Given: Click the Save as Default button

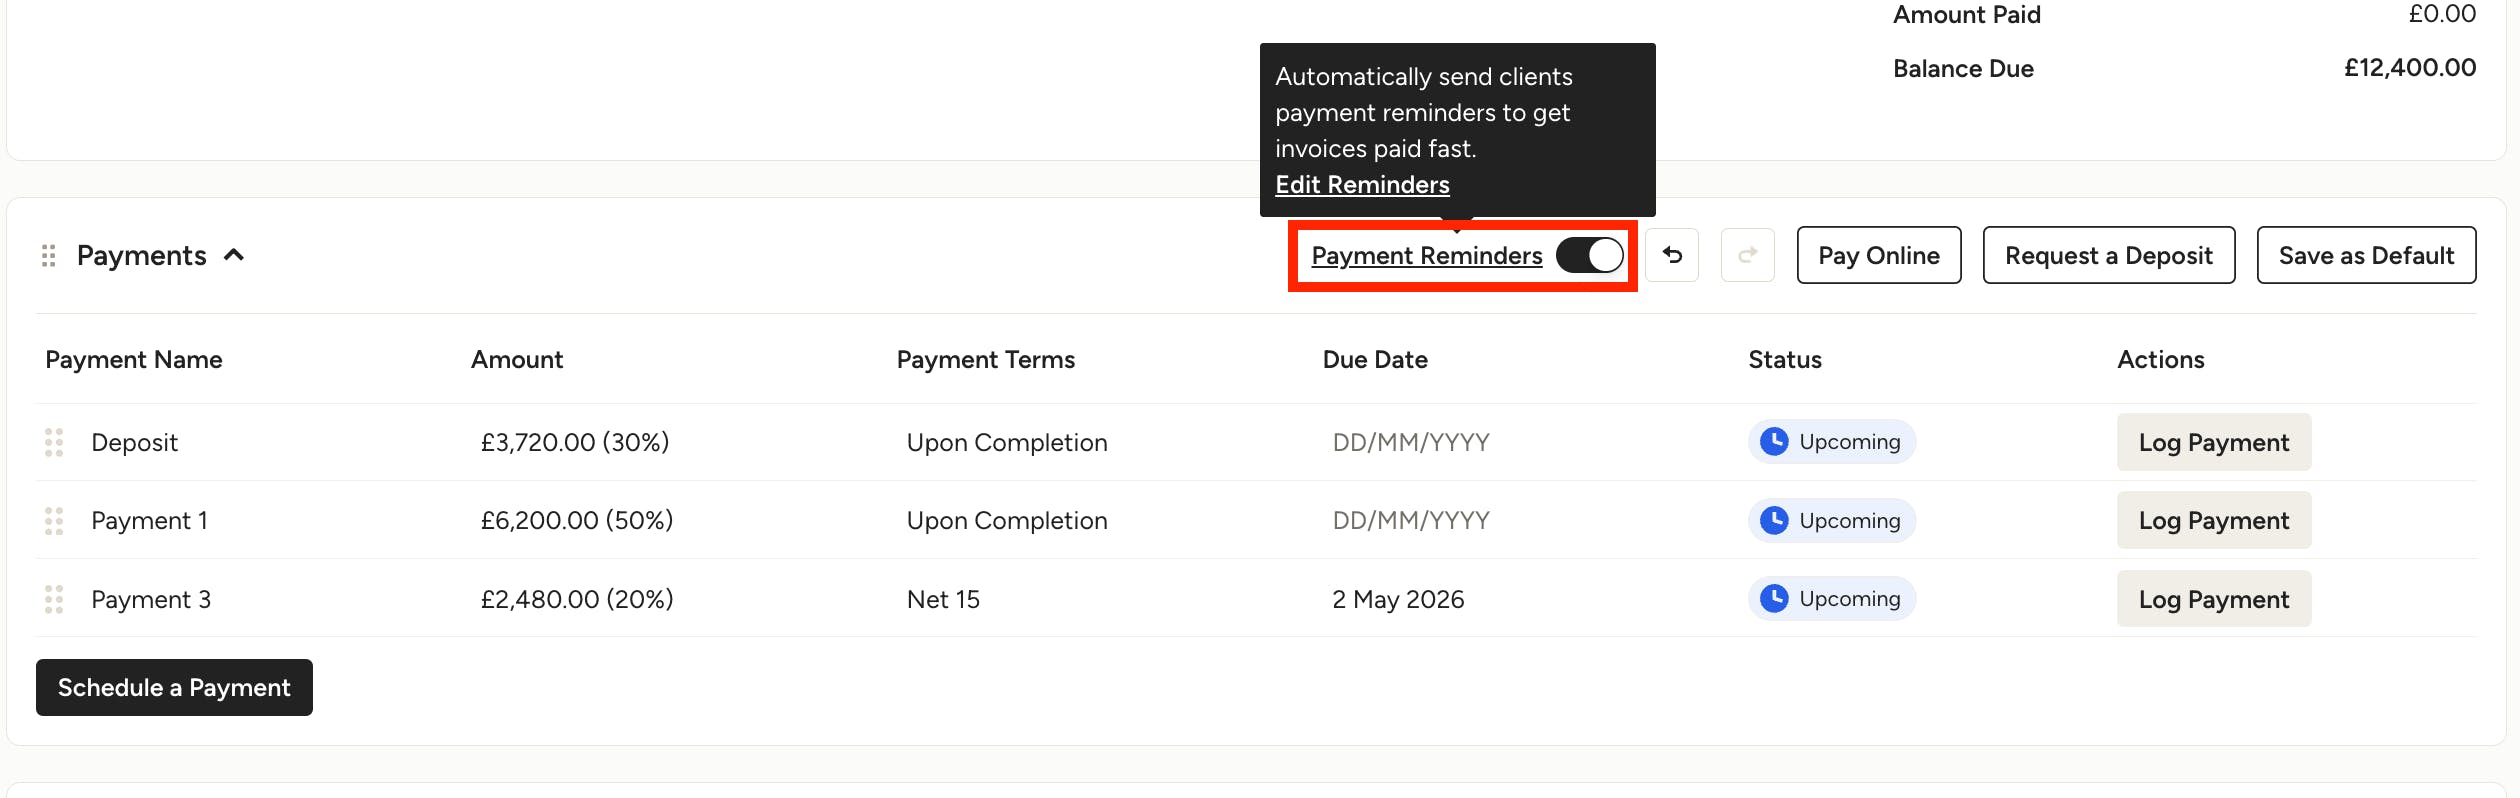Looking at the screenshot, I should (2366, 255).
